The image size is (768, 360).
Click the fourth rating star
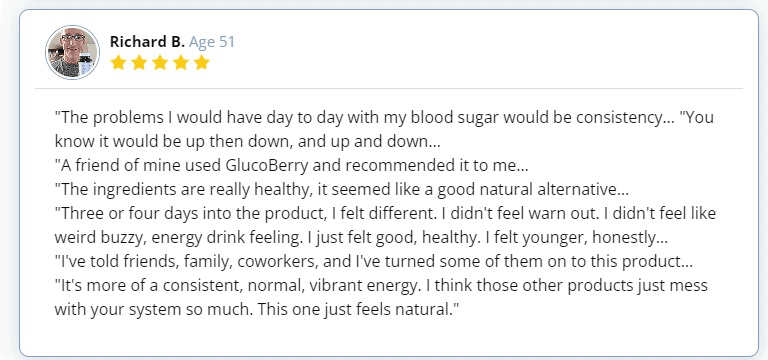pos(181,63)
